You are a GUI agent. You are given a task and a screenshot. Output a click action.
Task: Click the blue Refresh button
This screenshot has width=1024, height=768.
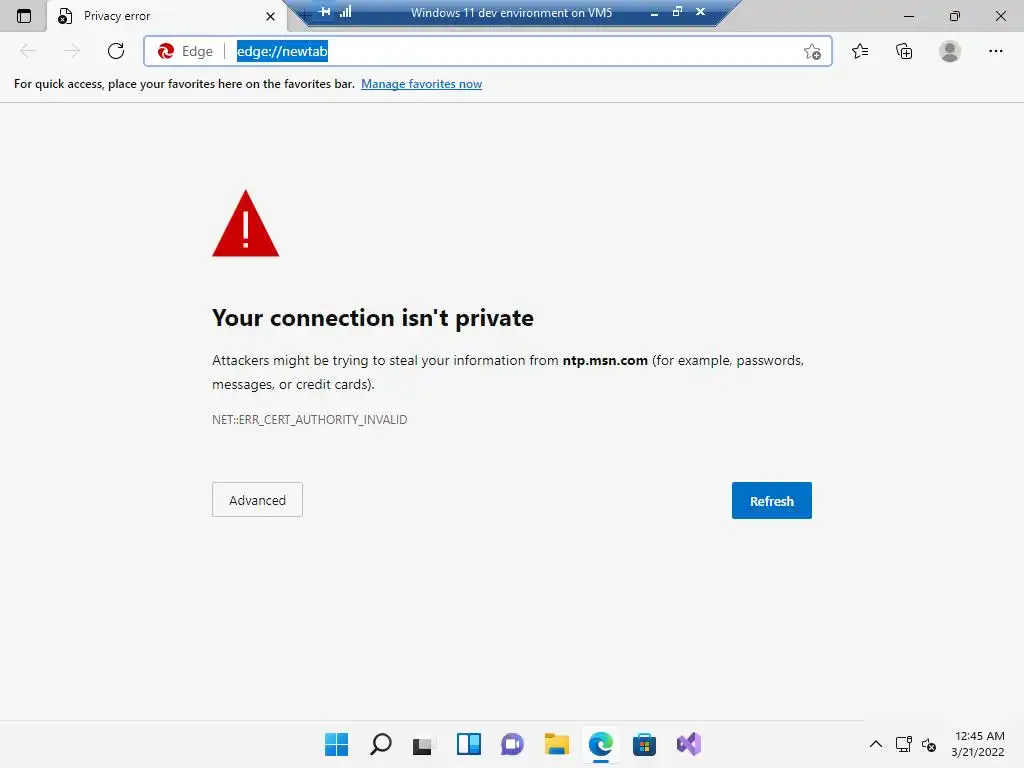click(x=771, y=500)
